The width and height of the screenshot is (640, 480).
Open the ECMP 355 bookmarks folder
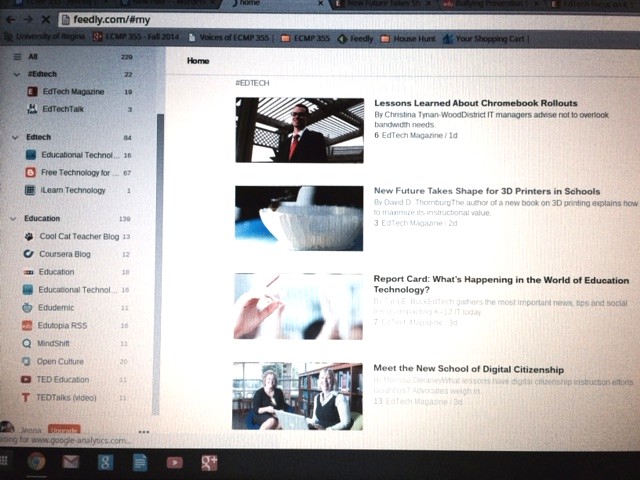(x=305, y=38)
